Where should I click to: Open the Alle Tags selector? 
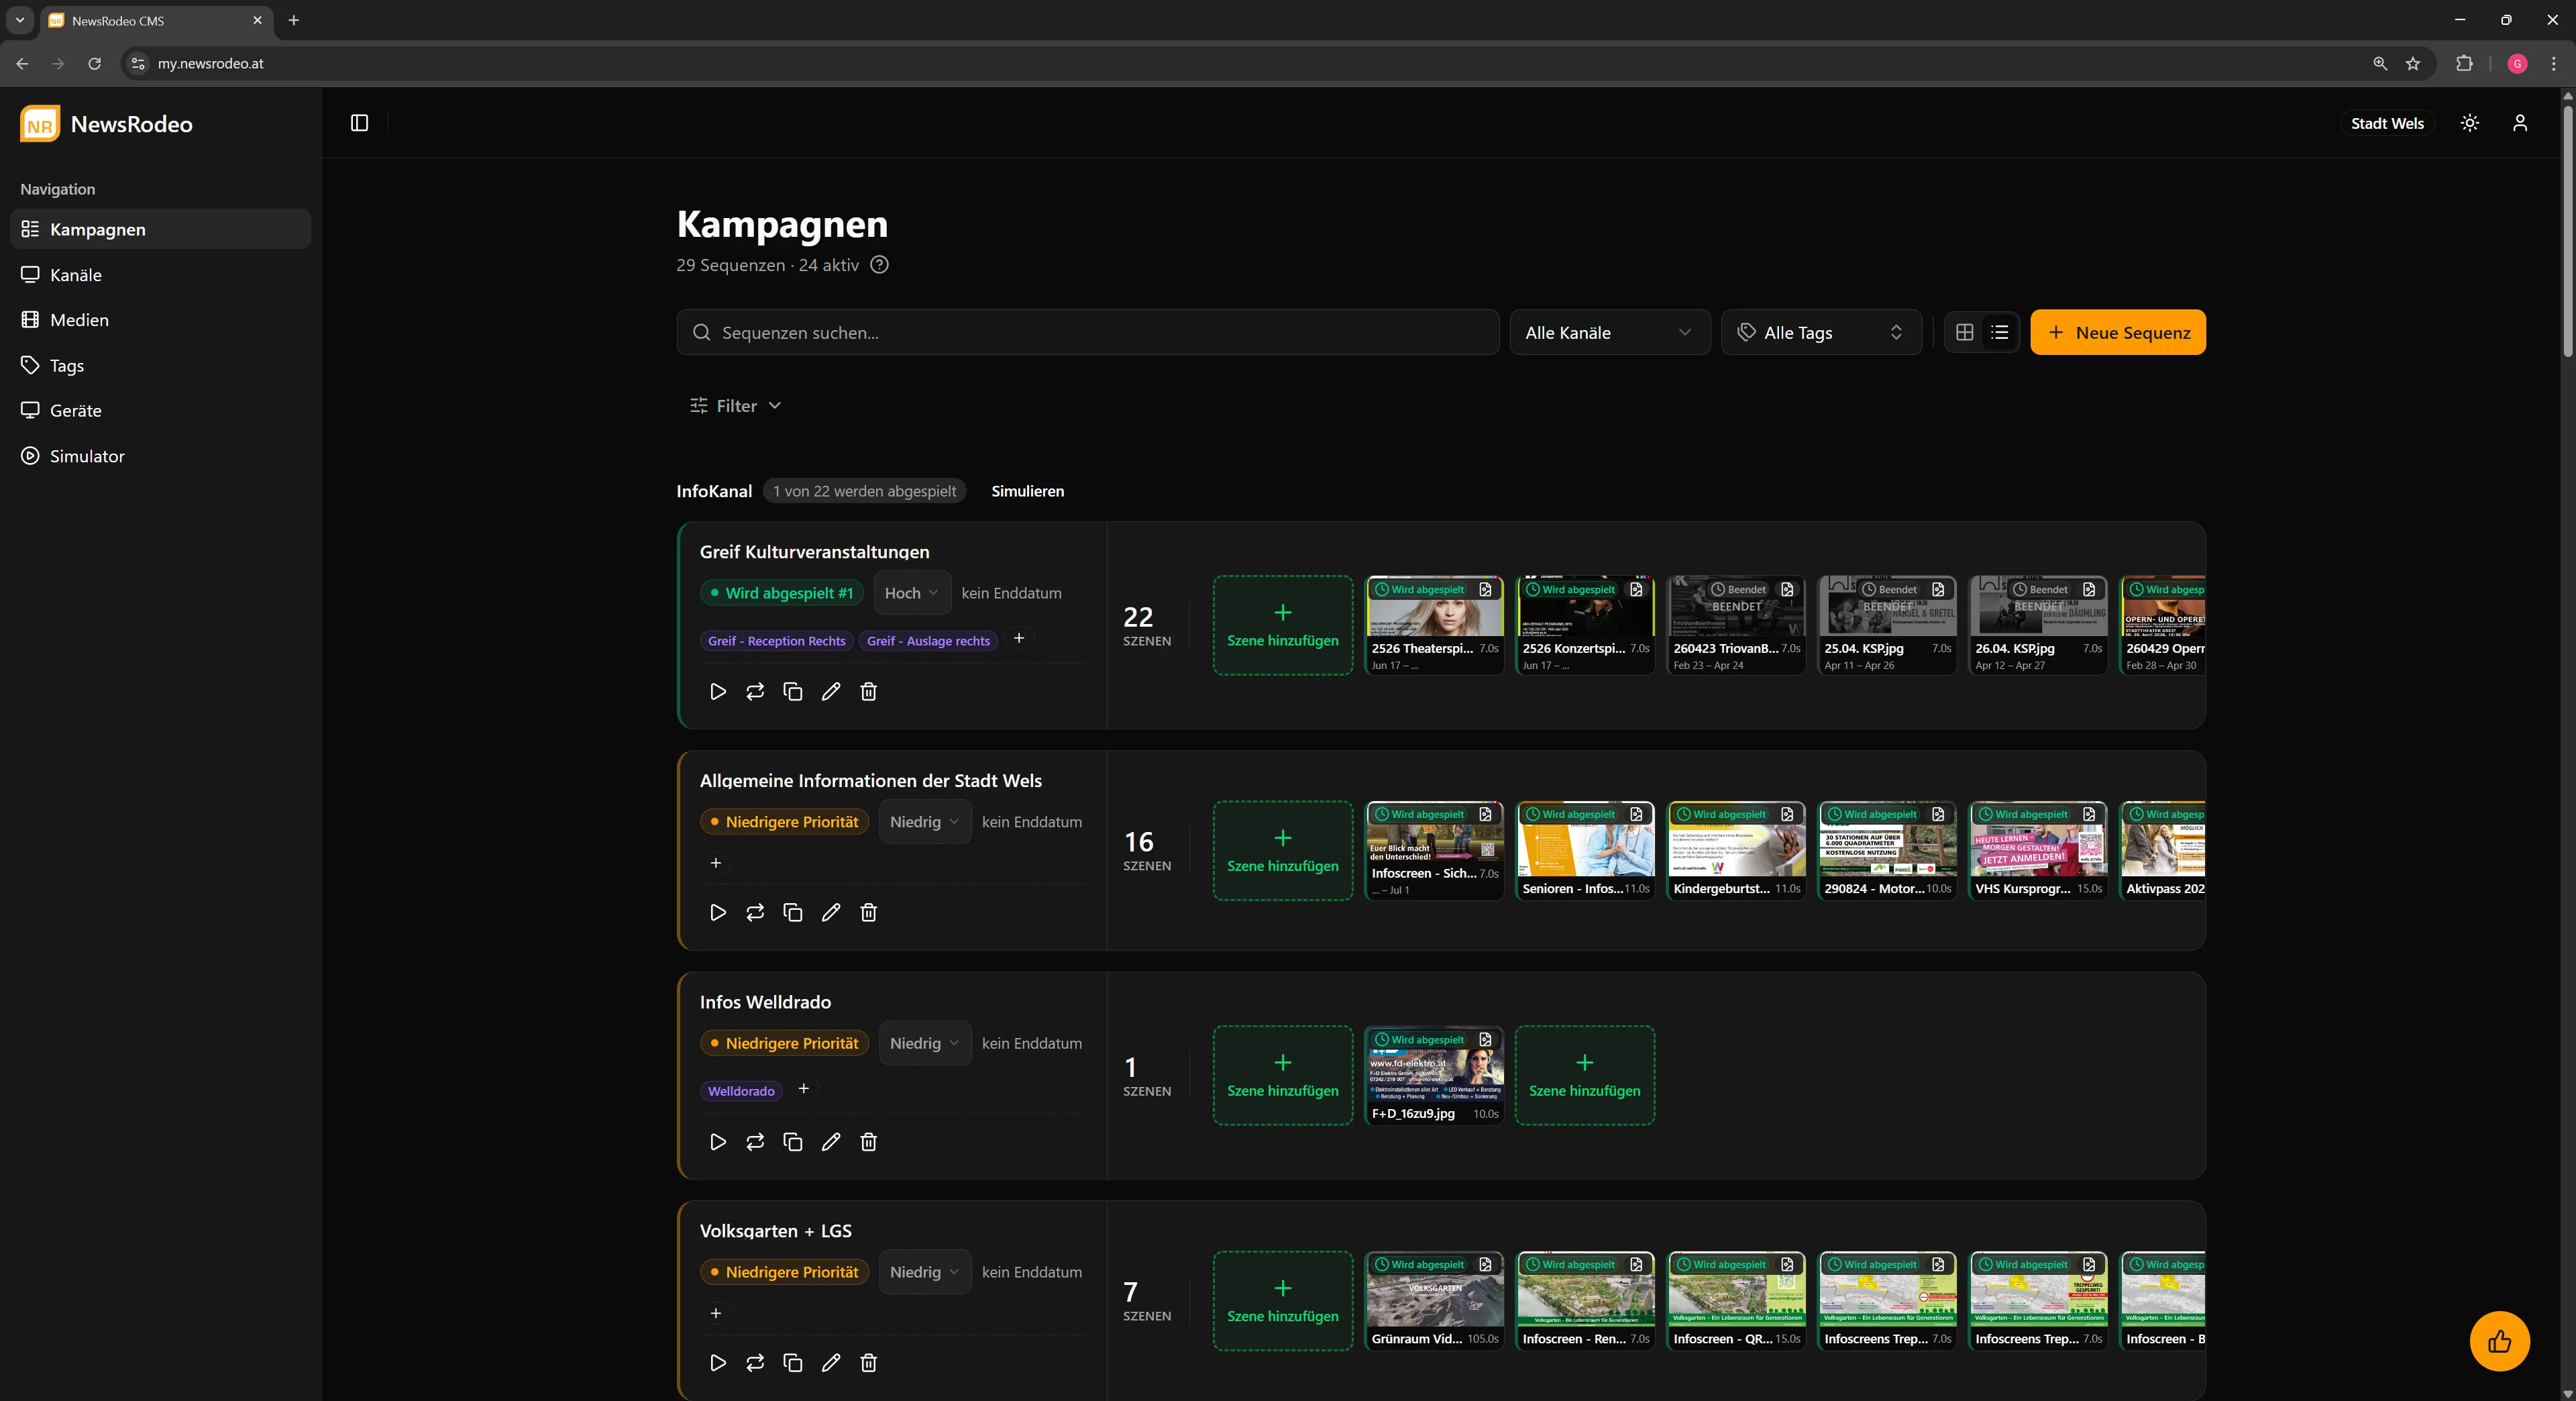point(1820,332)
